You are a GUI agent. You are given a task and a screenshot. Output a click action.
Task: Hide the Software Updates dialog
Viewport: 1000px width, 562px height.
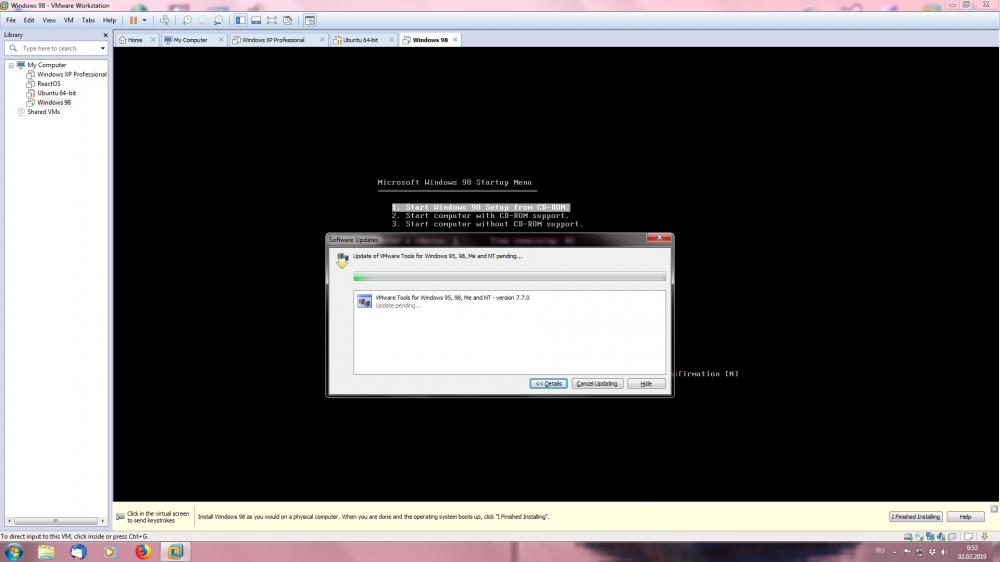pyautogui.click(x=646, y=383)
